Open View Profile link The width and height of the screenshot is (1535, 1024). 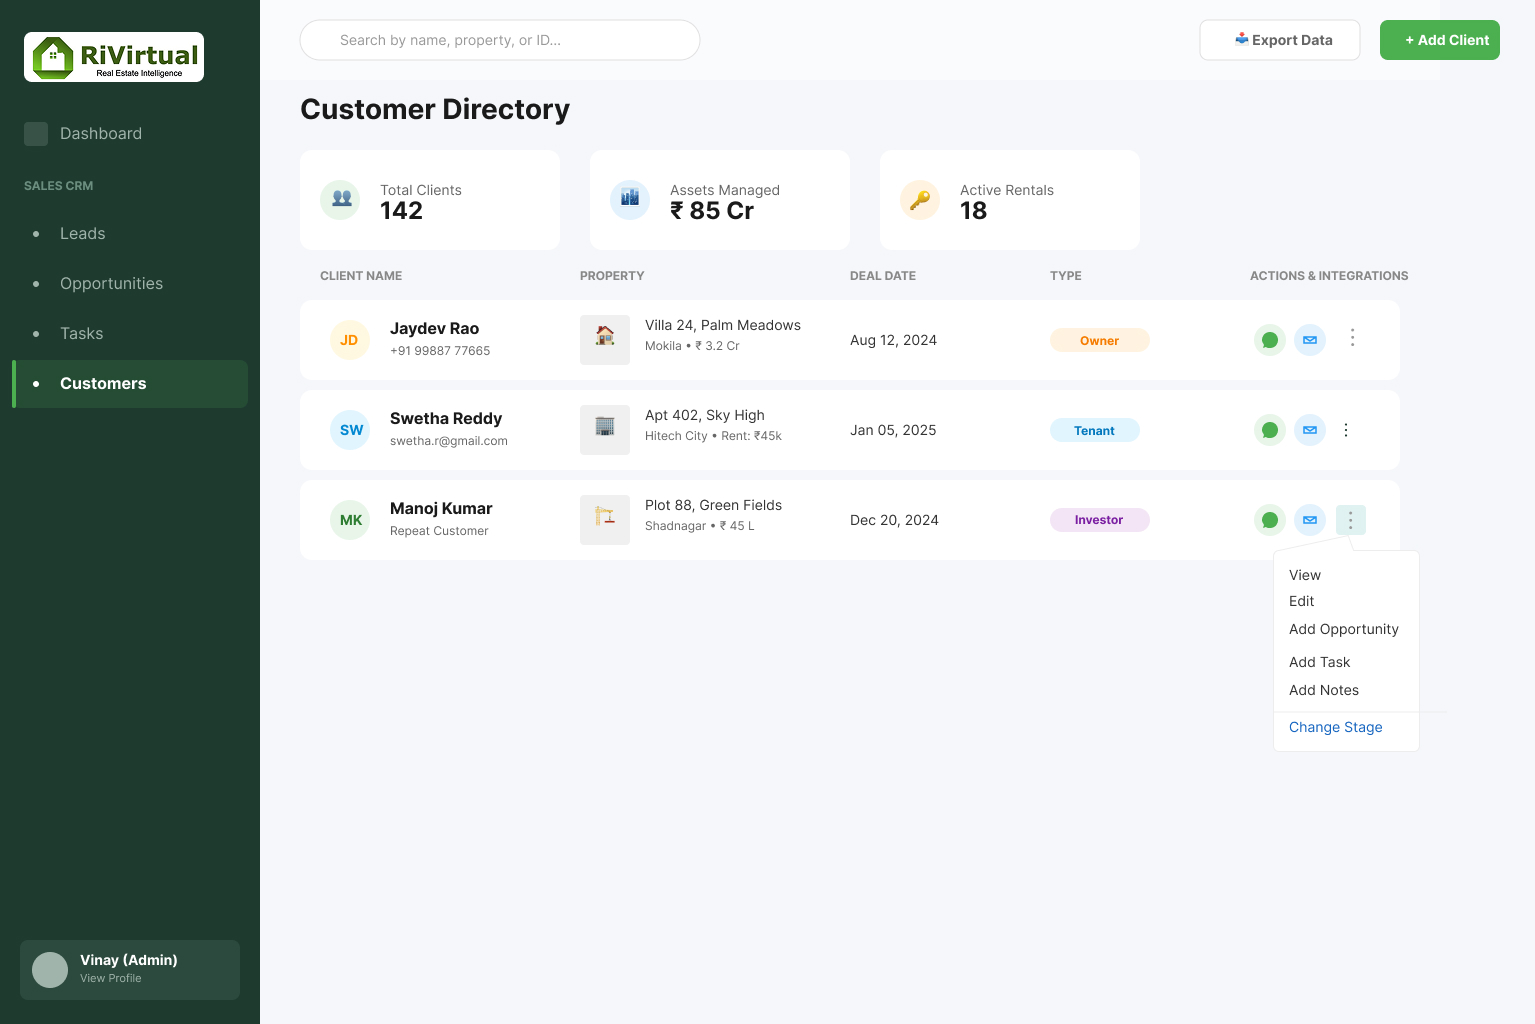111,978
